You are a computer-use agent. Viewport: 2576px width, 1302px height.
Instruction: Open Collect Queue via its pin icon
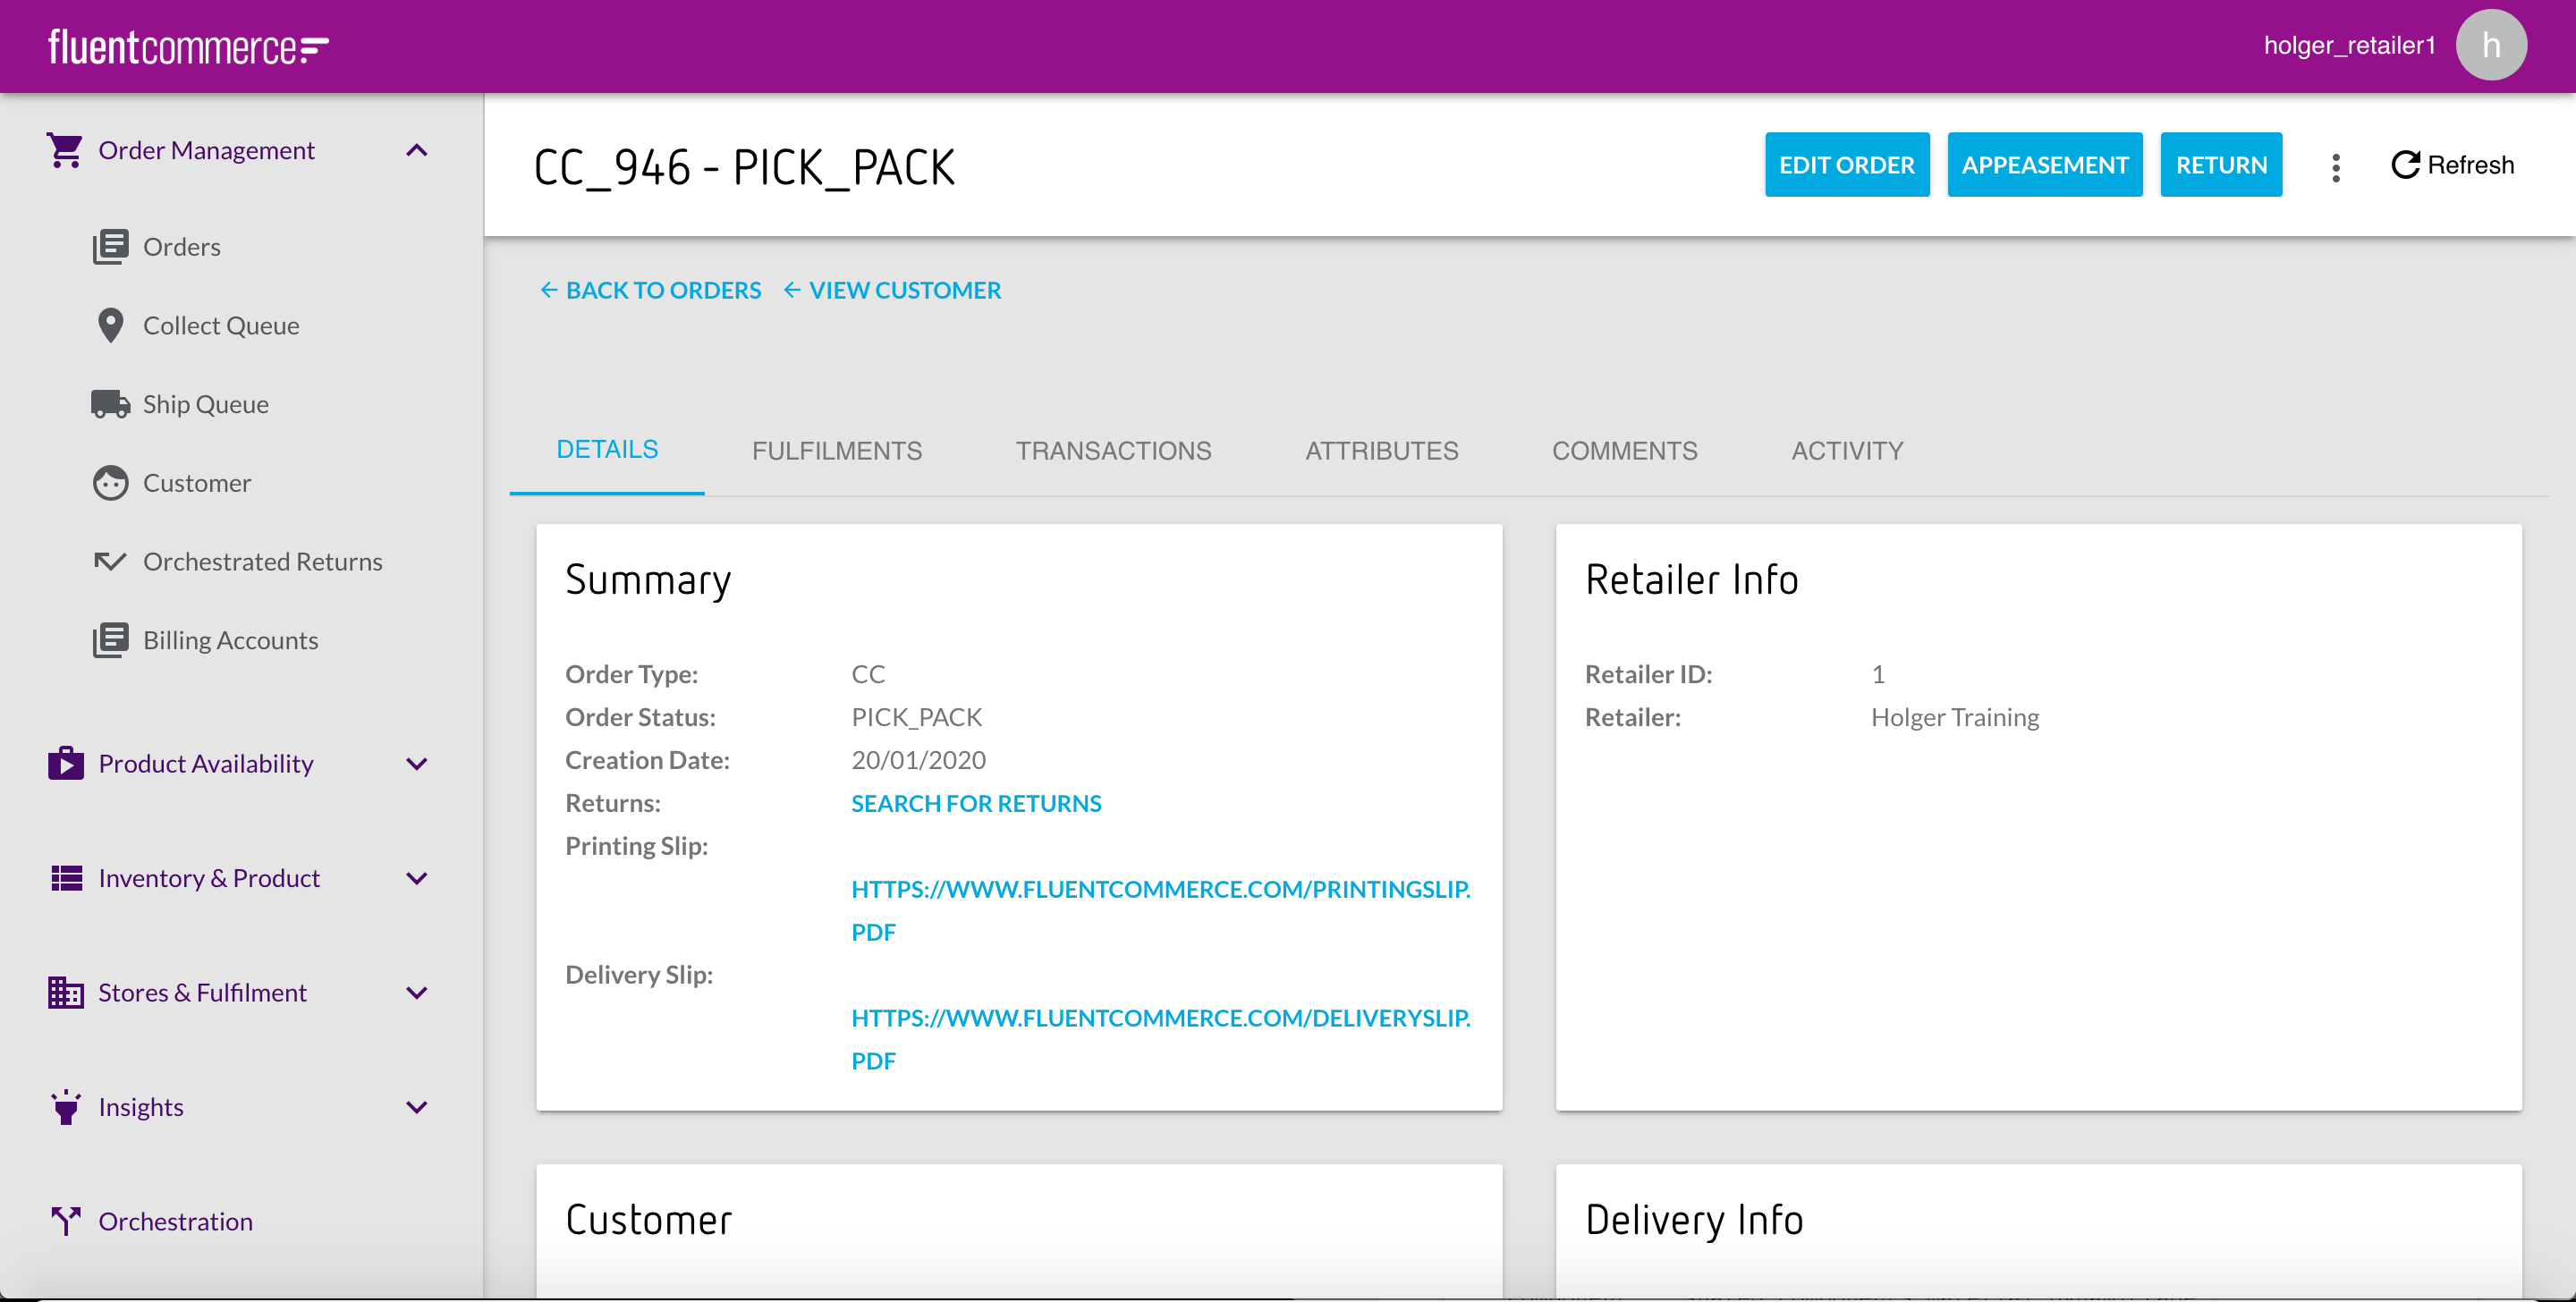click(x=110, y=325)
